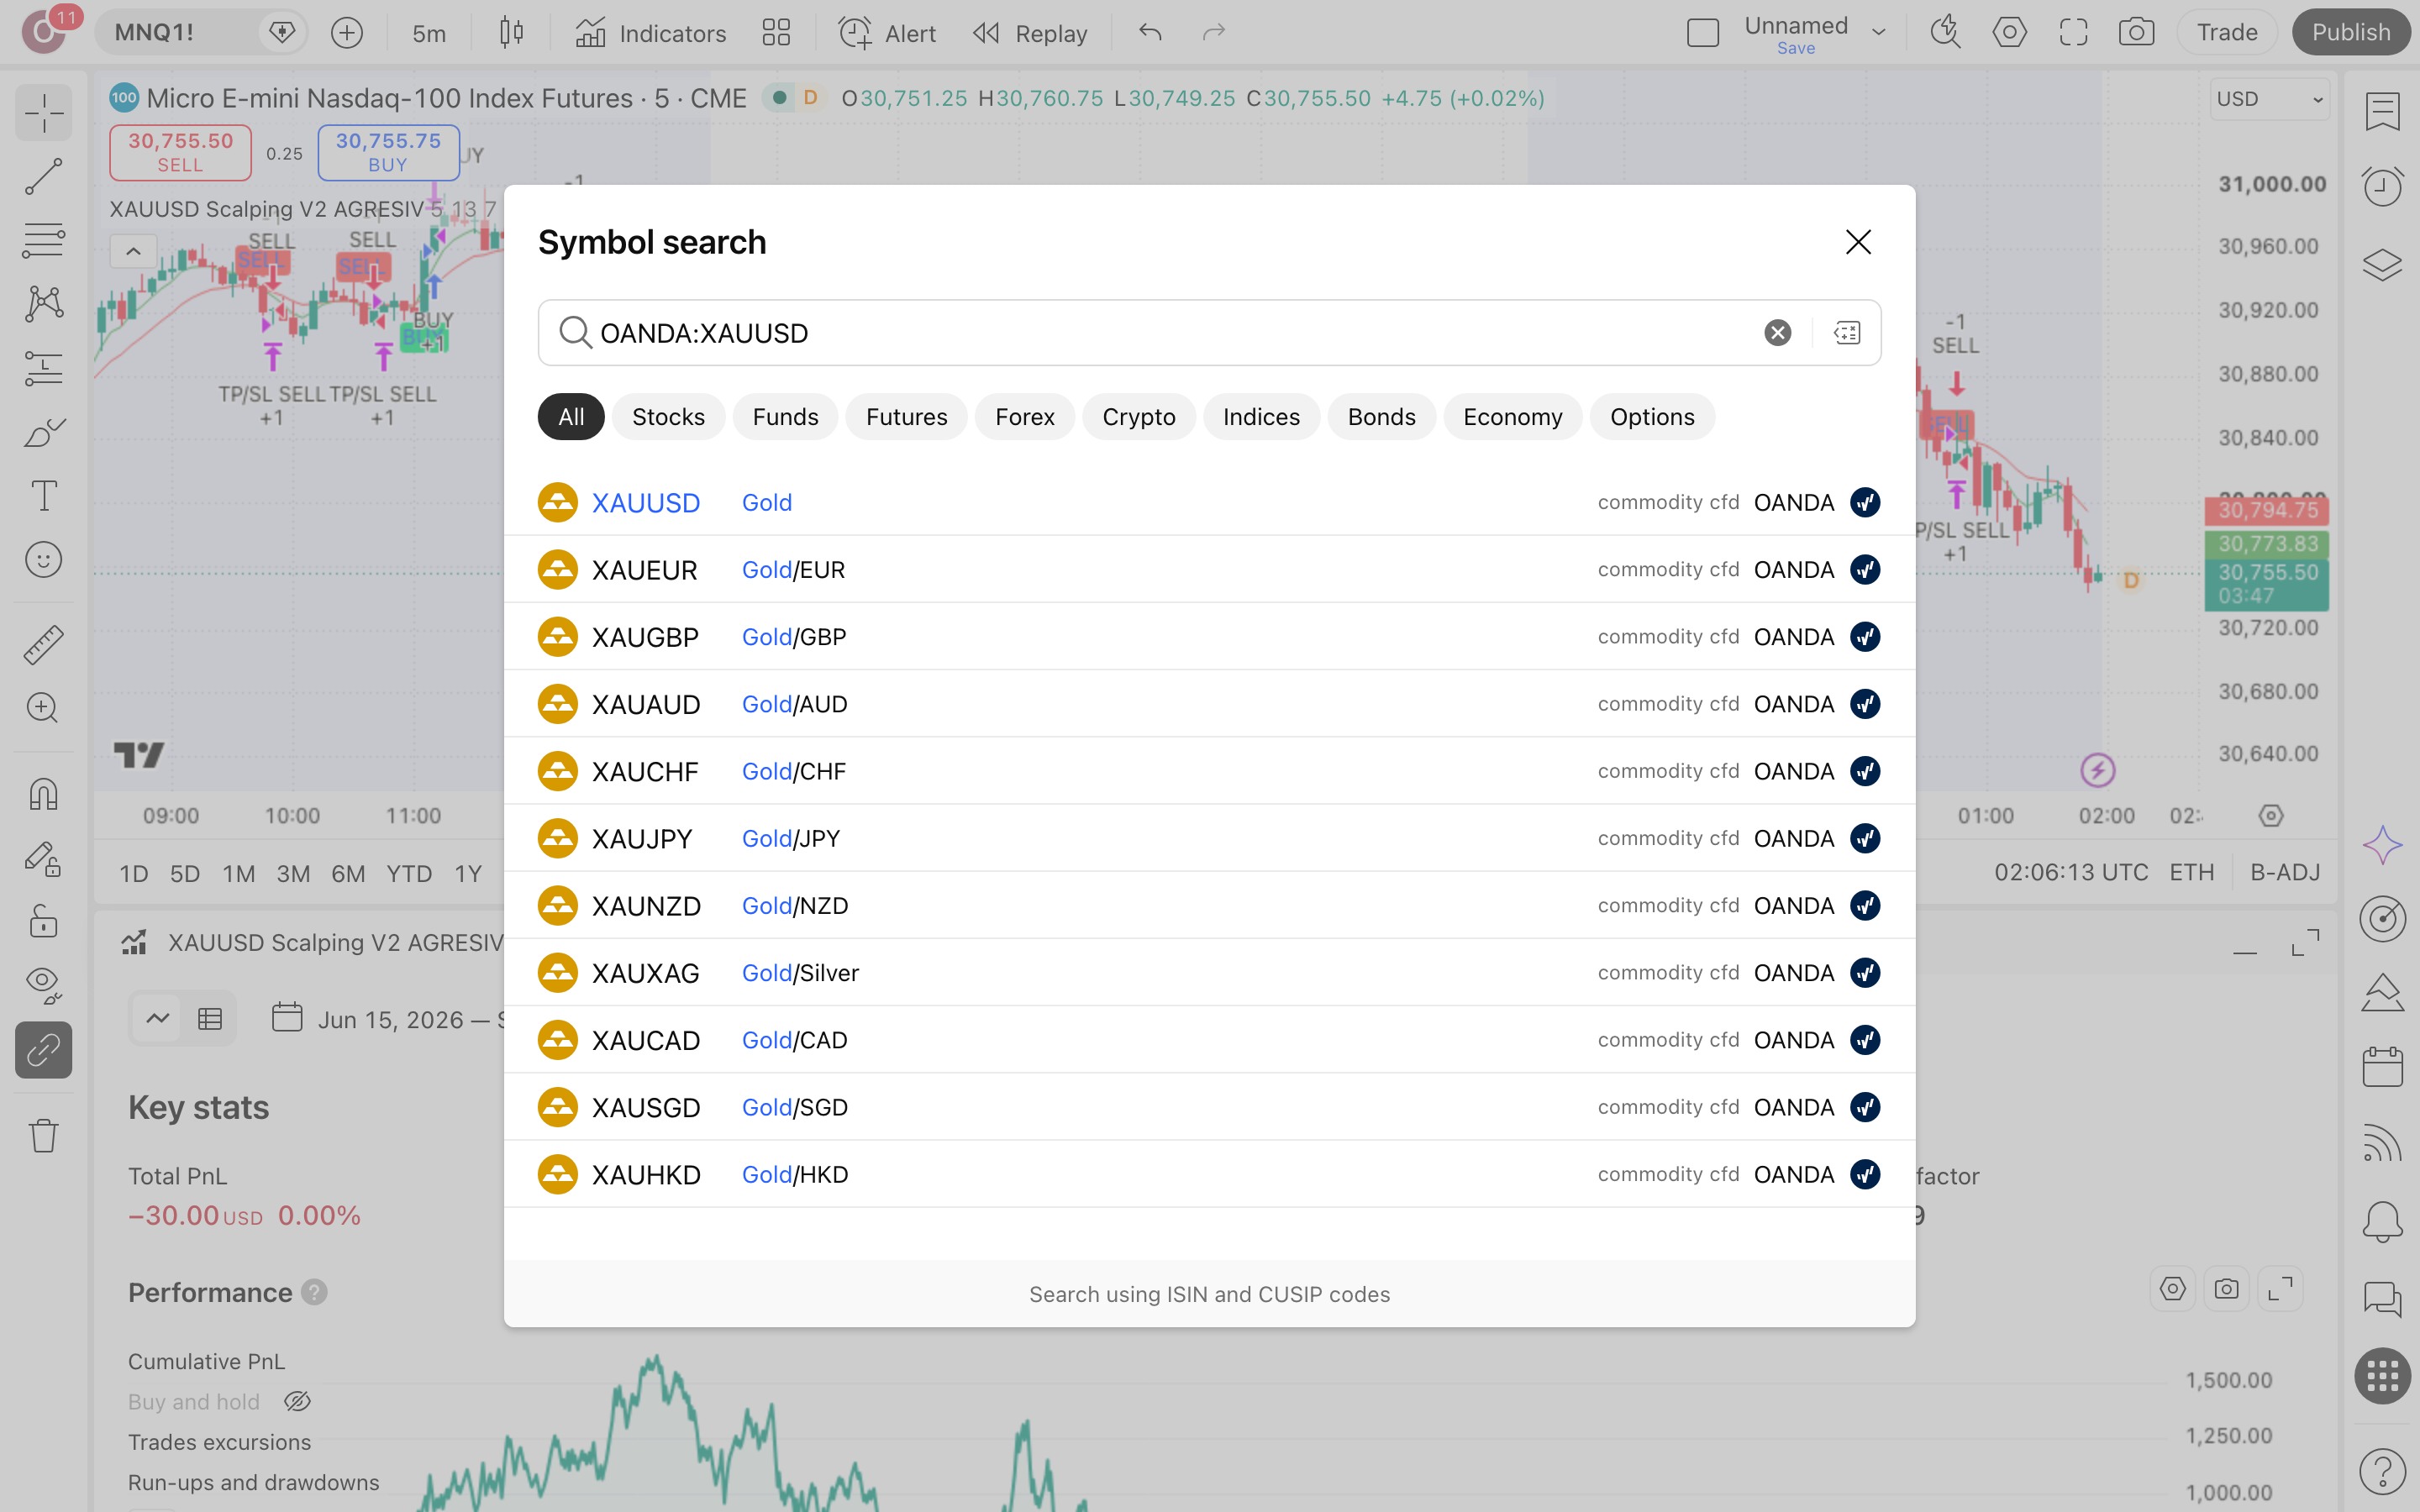Screen dimensions: 2420x1512
Task: Open the object tree layers panel
Action: point(2382,264)
